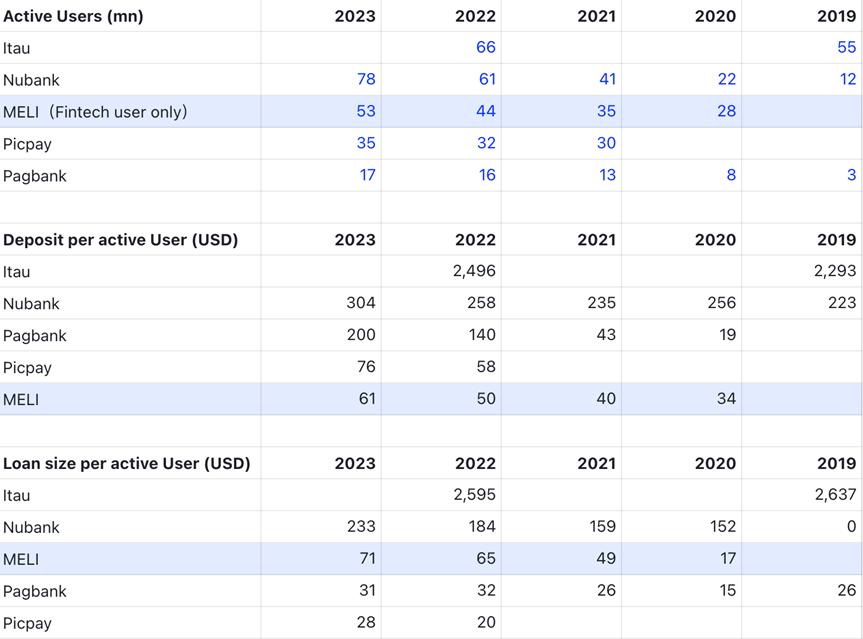Click Picpay 2021 active users value 30
Screen dimensions: 863x639
tap(607, 143)
